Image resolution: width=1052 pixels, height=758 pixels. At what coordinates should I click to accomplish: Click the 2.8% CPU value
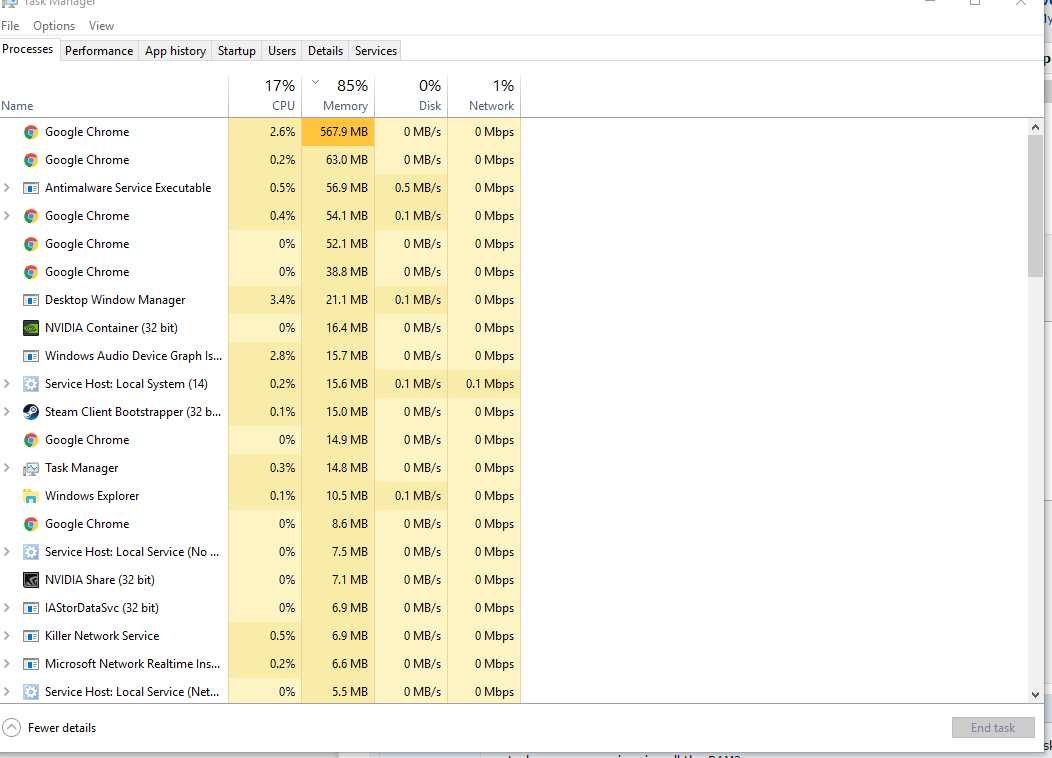(x=282, y=356)
